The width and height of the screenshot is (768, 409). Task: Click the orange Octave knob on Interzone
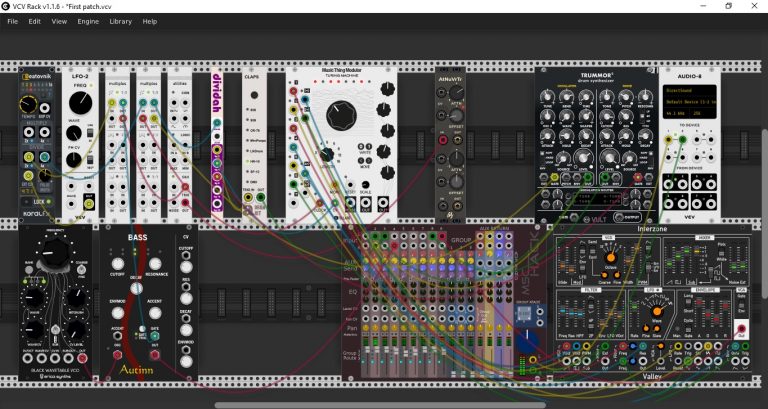610,258
